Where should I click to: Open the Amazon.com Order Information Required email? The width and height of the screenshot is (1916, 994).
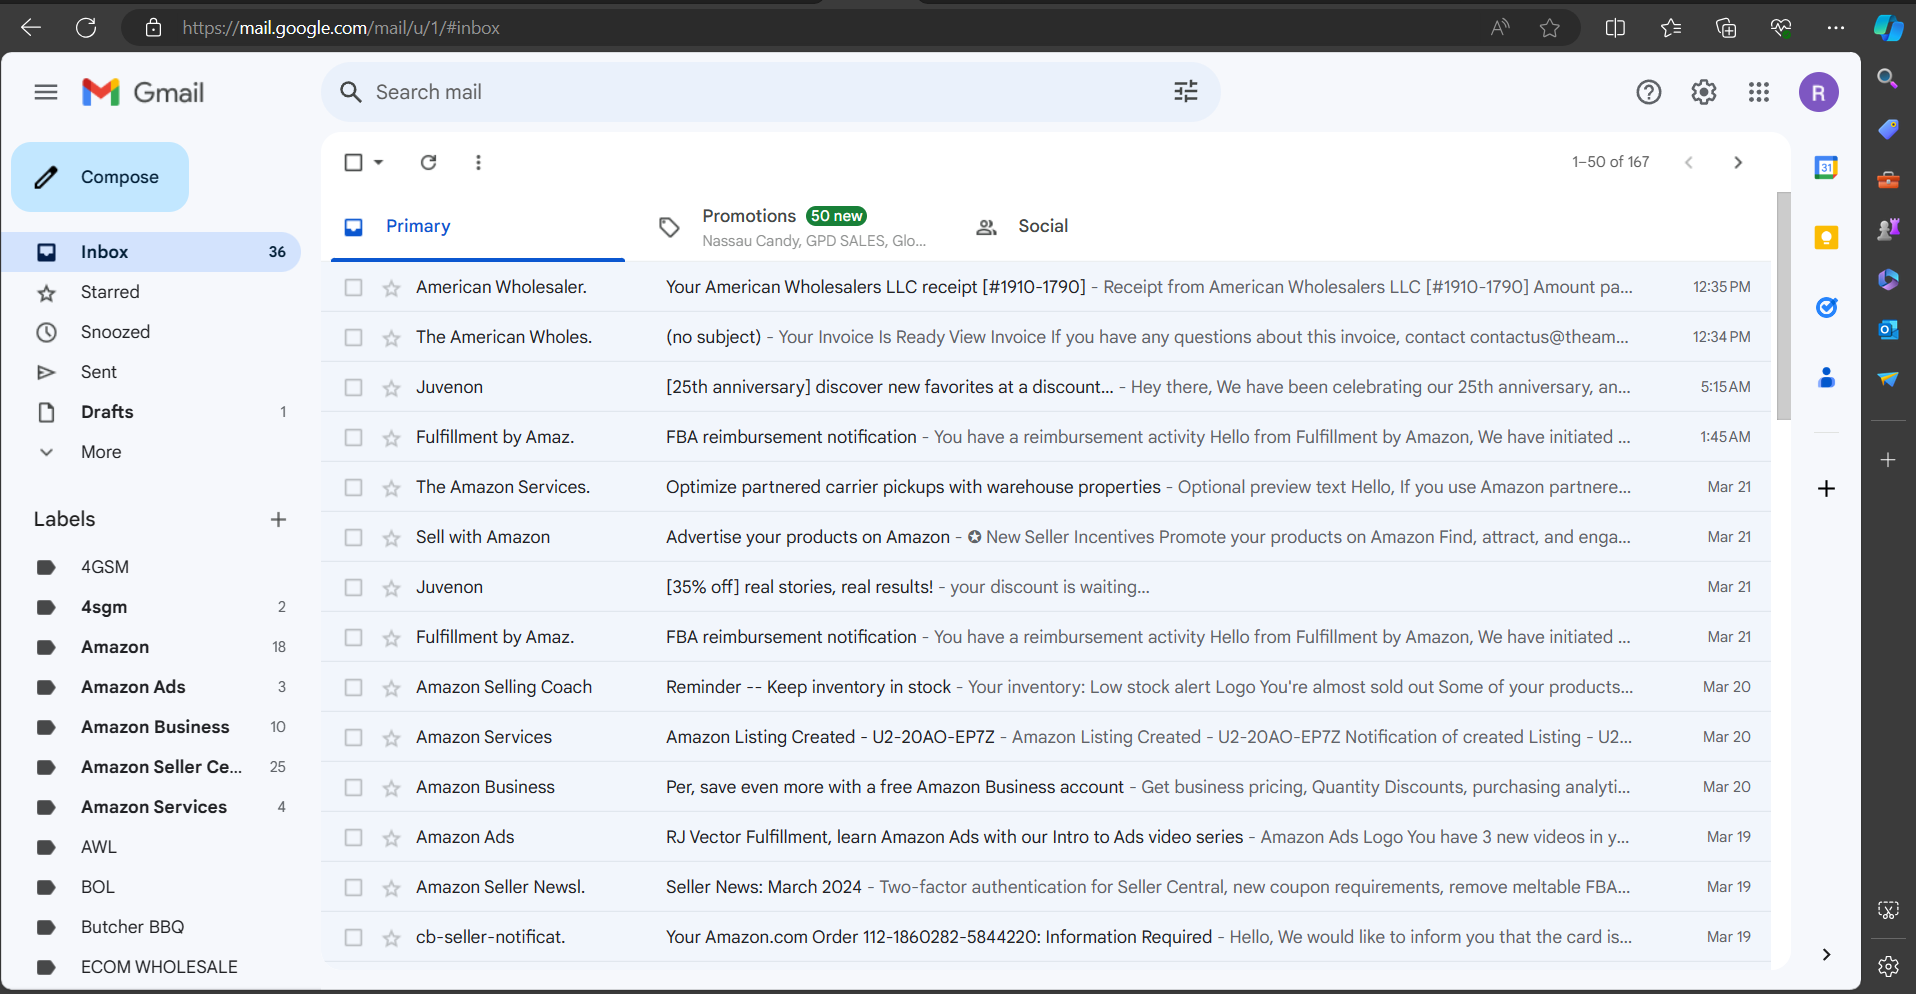[1046, 937]
